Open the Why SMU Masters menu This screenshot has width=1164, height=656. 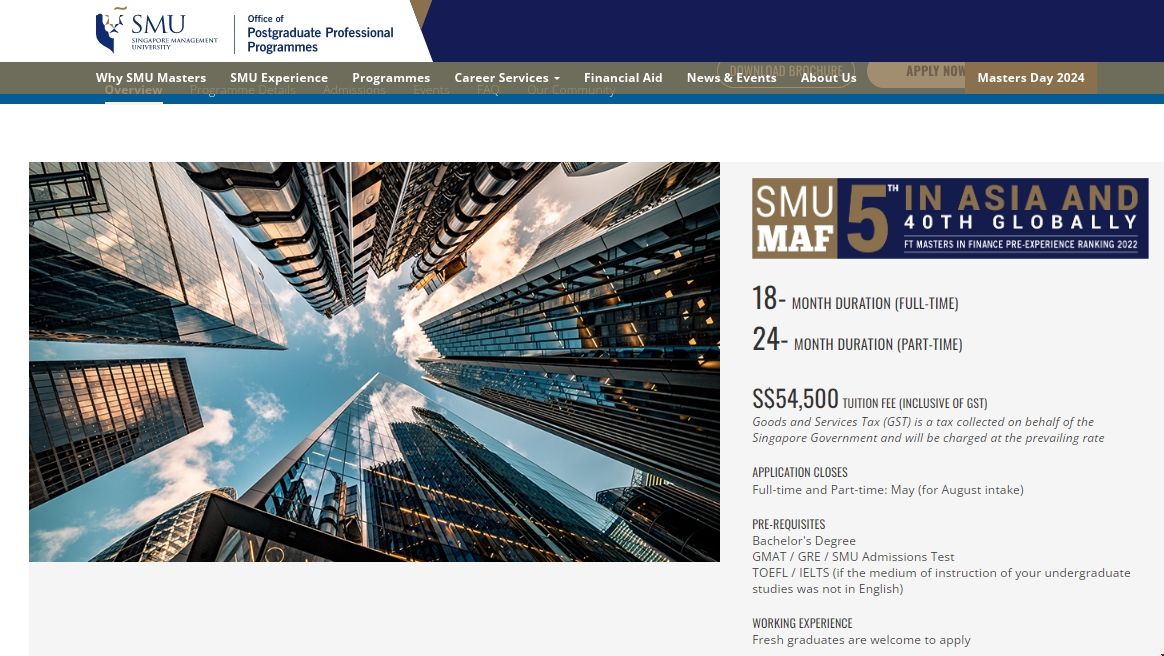[x=151, y=77]
